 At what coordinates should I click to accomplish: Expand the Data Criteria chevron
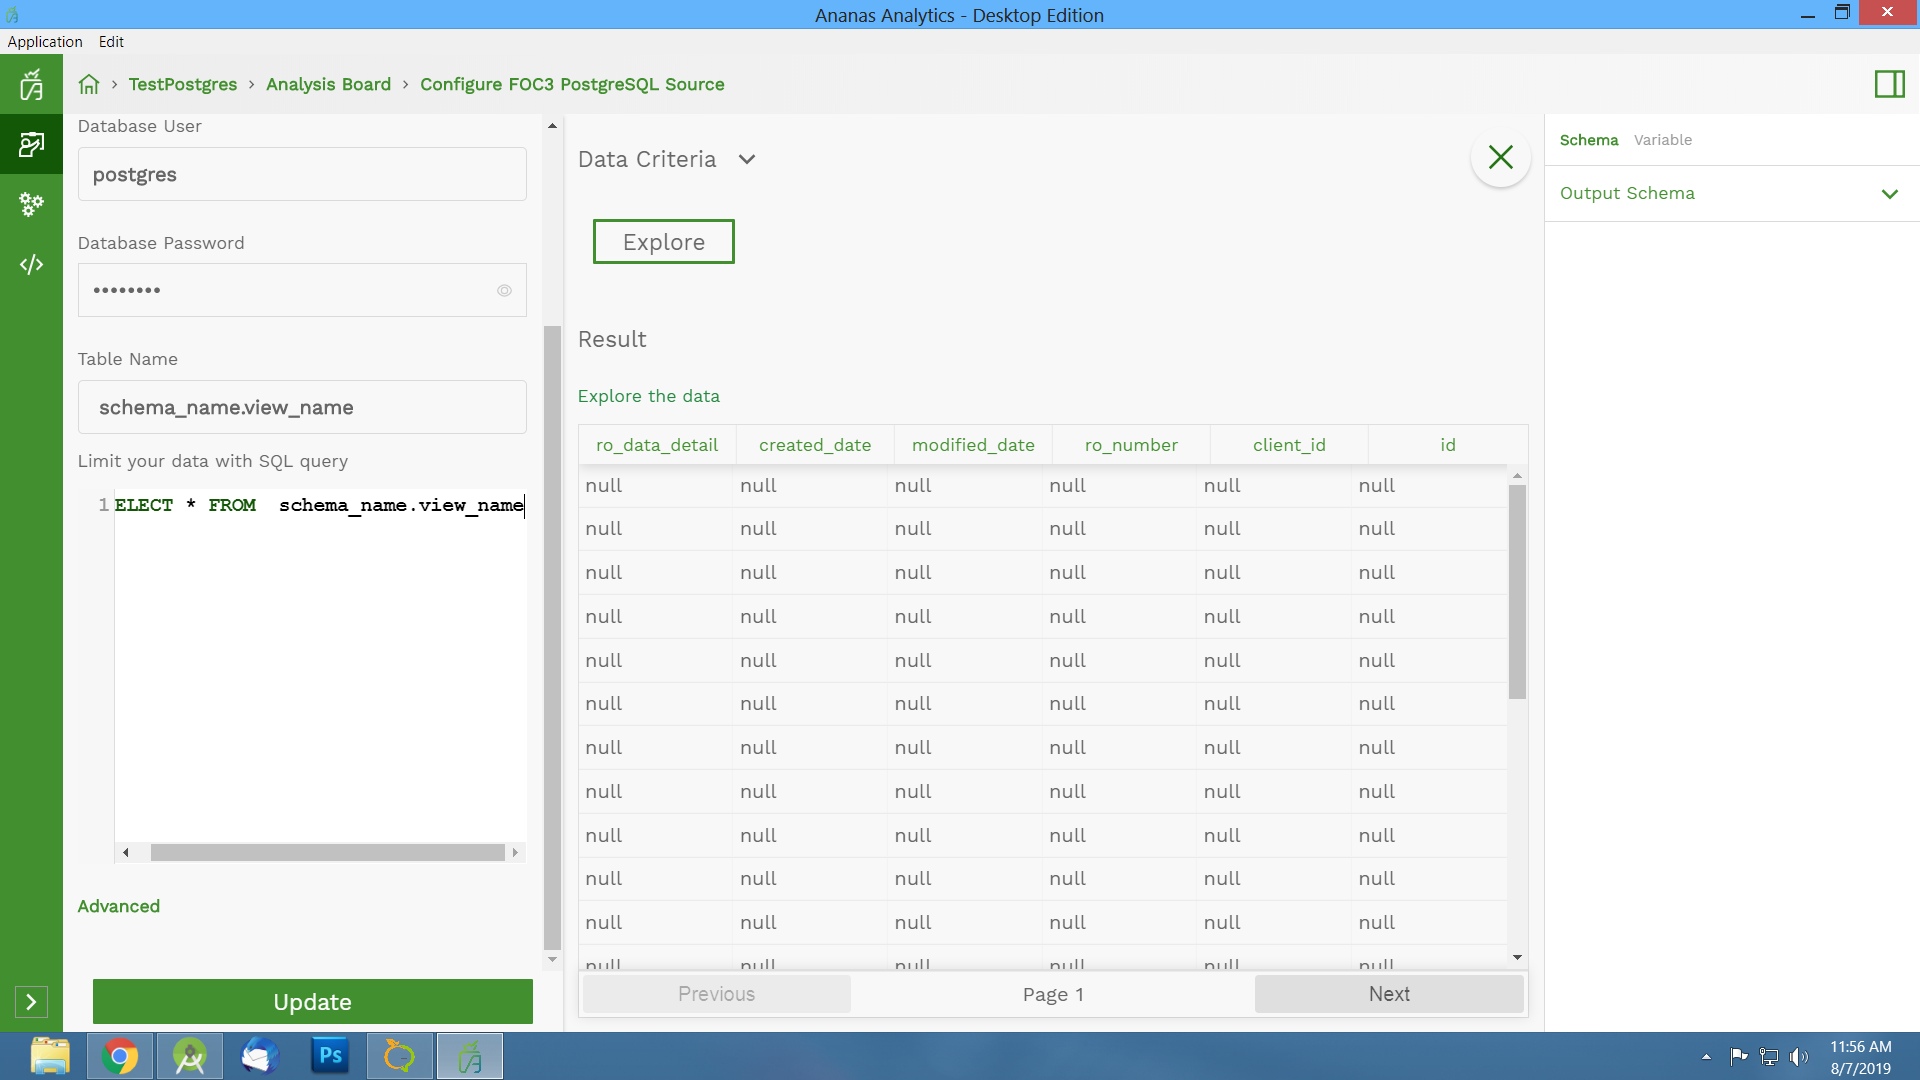click(x=747, y=159)
